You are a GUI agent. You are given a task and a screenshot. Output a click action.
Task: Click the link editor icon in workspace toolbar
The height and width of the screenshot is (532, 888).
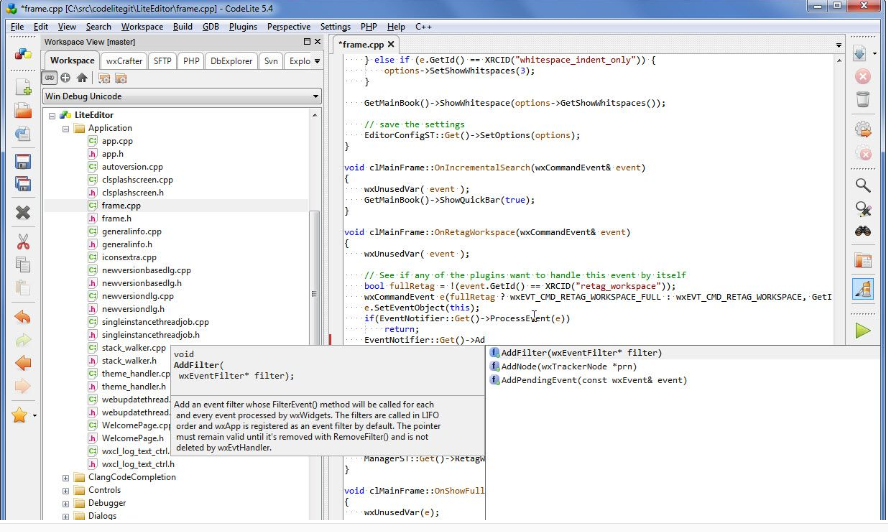[x=50, y=78]
